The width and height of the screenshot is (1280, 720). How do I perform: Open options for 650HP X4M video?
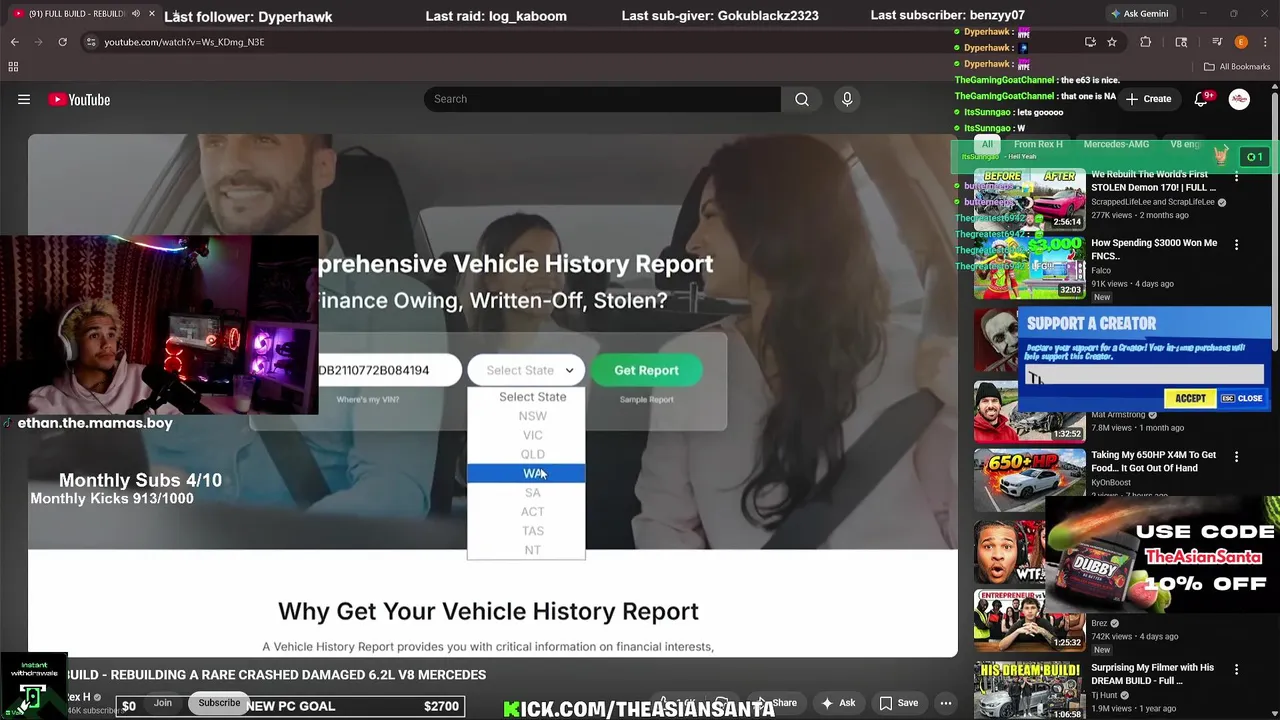1236,456
